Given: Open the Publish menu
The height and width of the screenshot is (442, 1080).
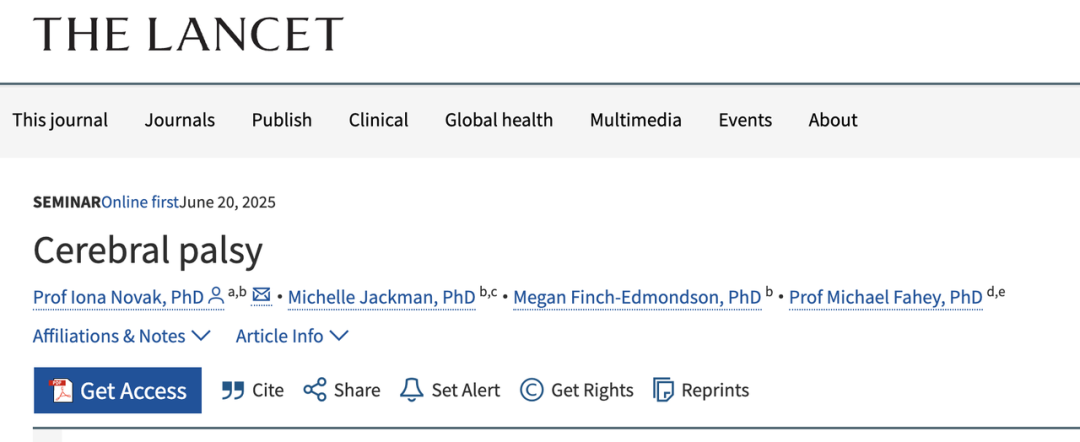Looking at the screenshot, I should [x=282, y=120].
